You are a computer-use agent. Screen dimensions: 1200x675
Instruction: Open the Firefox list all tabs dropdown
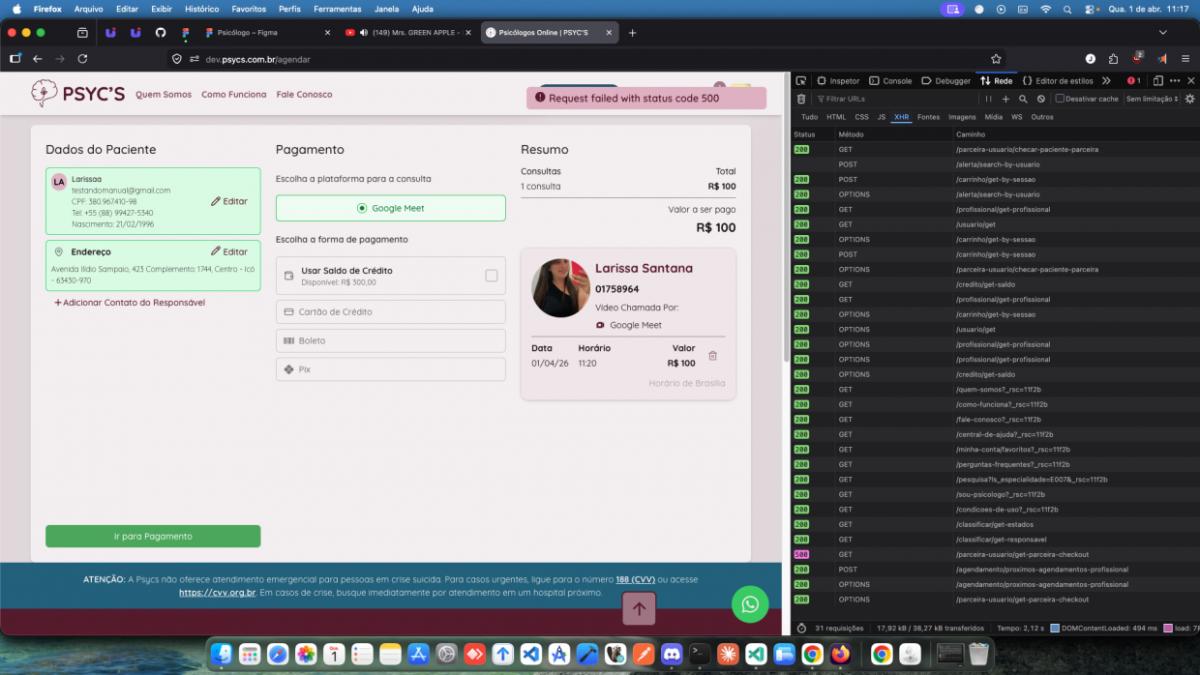(x=1163, y=33)
